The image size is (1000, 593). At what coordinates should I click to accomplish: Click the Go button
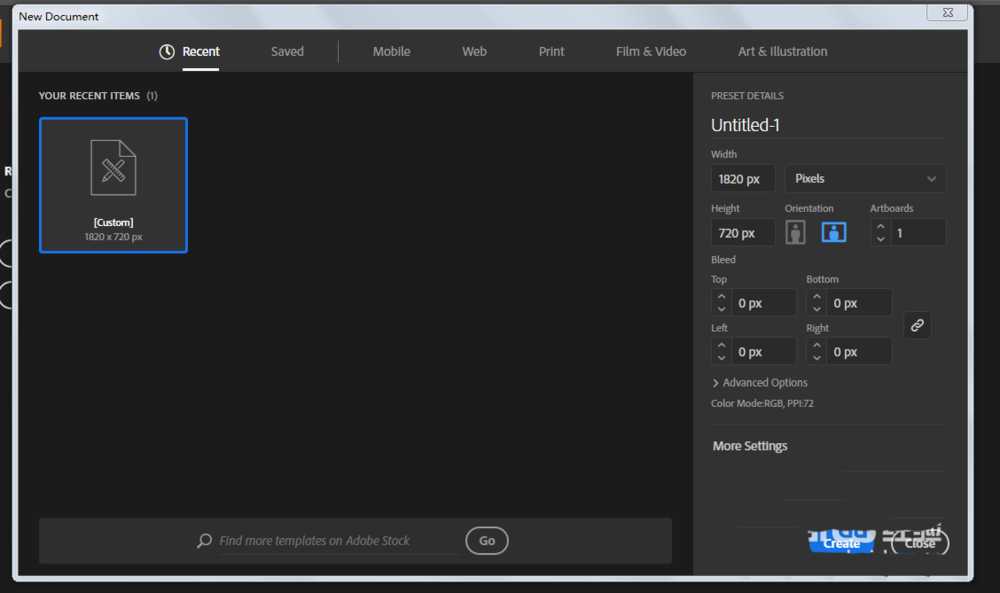(487, 541)
